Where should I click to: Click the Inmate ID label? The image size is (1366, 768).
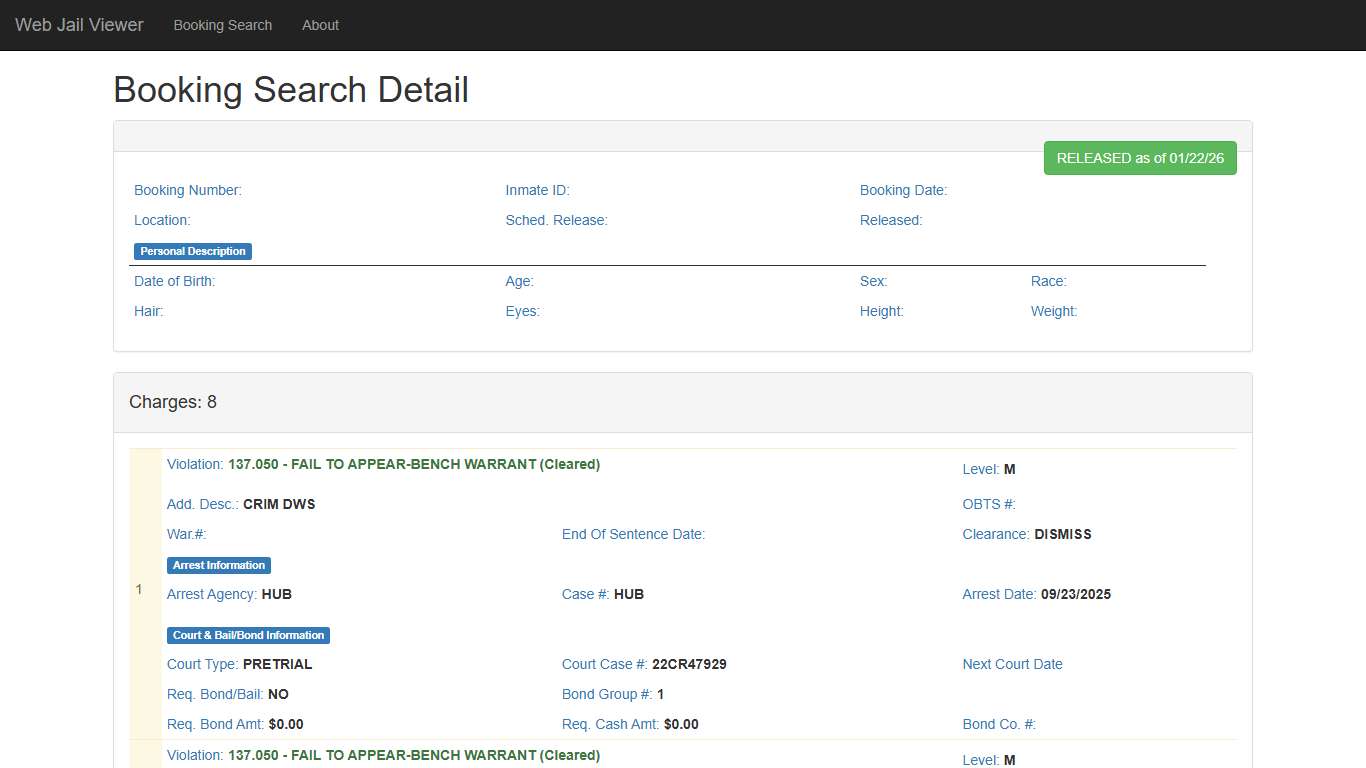[x=537, y=190]
